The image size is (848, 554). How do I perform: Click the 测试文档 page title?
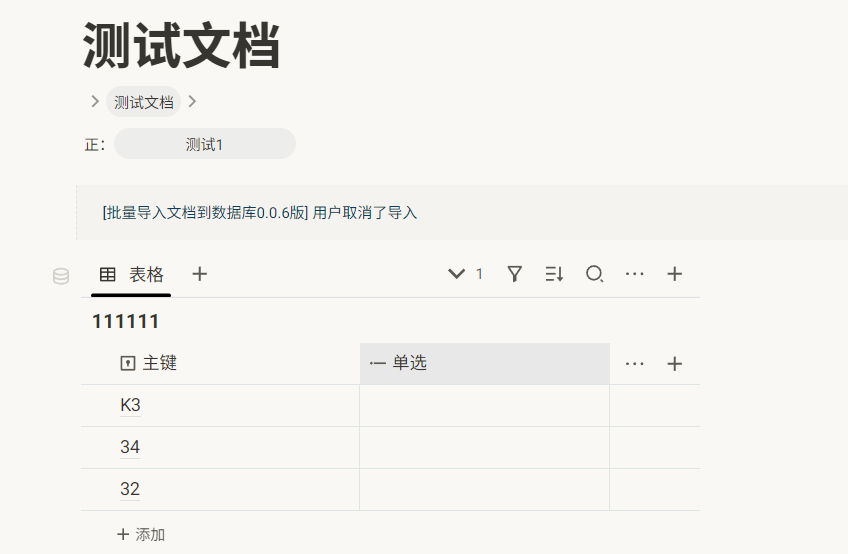182,46
